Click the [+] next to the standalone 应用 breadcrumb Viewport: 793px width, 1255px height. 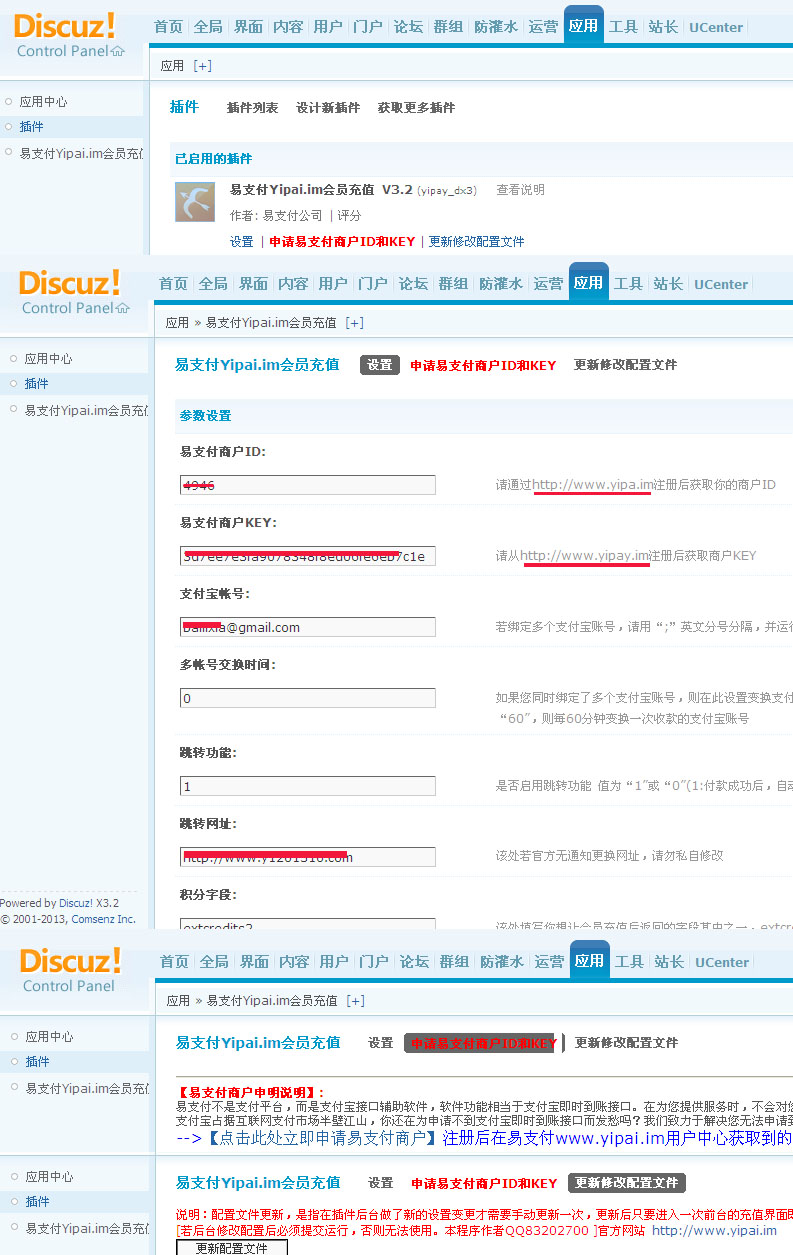[x=202, y=66]
